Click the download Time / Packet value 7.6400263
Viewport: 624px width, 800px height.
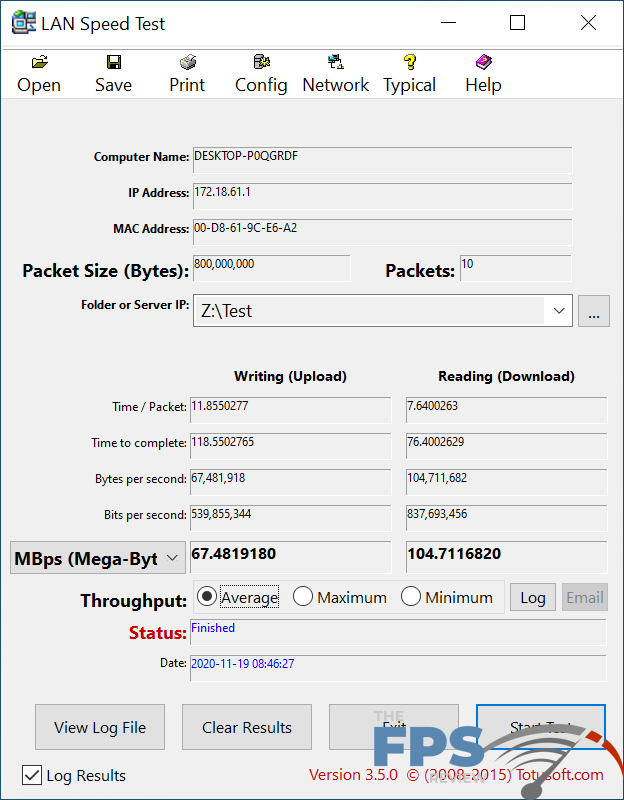(x=507, y=410)
